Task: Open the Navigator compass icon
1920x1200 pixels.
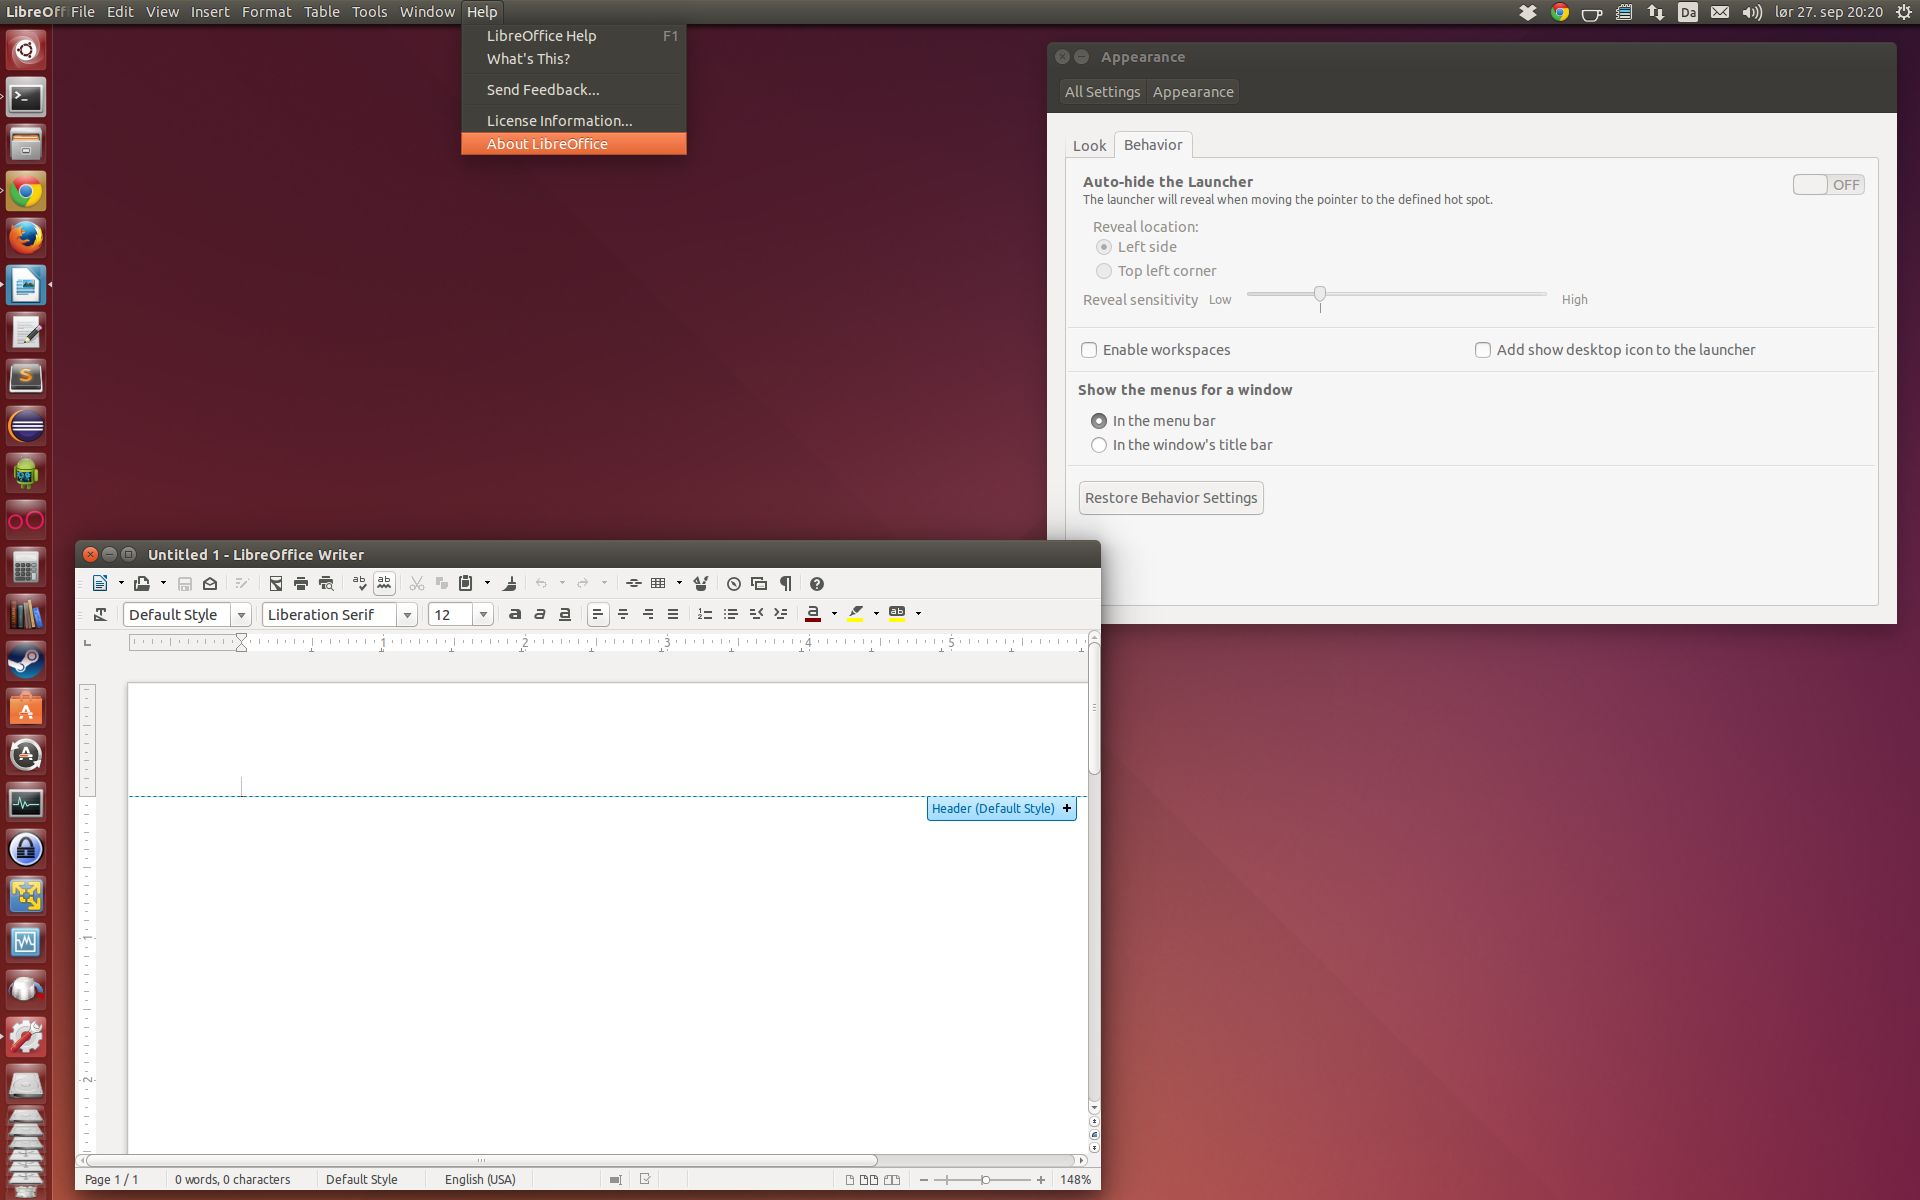Action: pos(734,584)
